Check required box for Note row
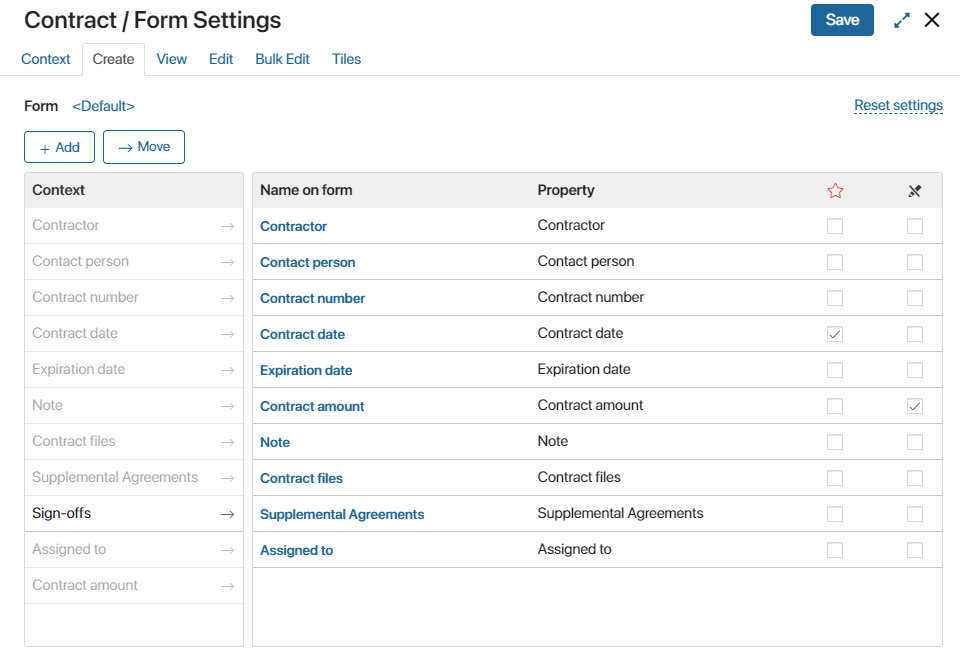Viewport: 960px width, 655px height. point(834,442)
